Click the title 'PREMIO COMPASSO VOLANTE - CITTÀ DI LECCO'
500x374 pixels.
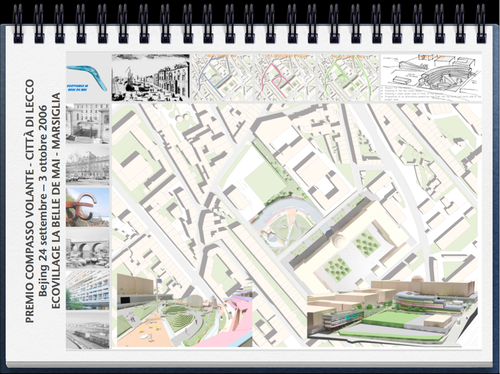point(30,201)
